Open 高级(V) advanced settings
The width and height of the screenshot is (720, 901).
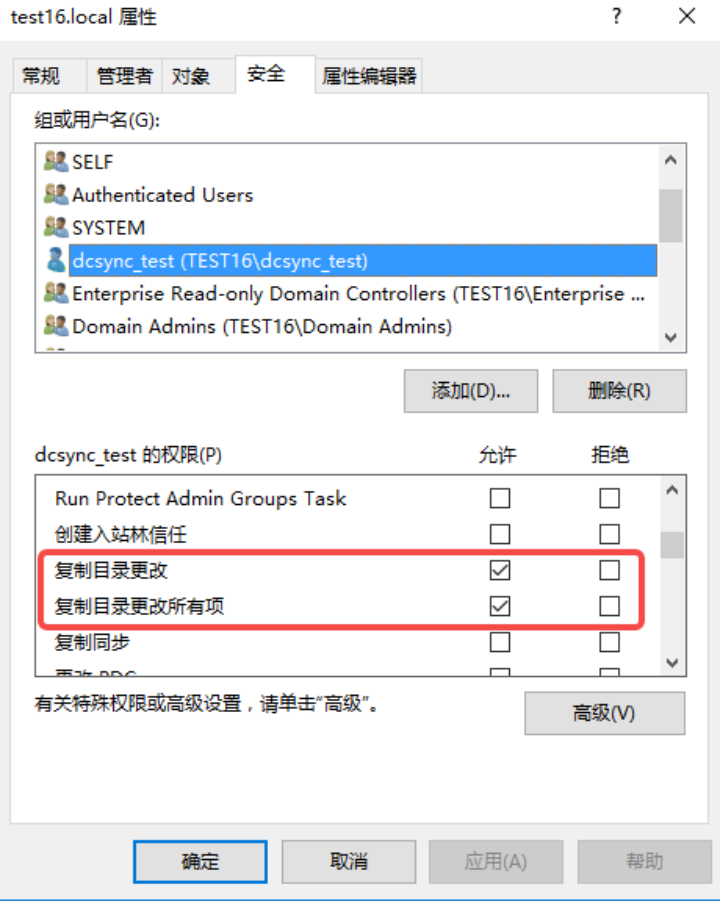[605, 713]
